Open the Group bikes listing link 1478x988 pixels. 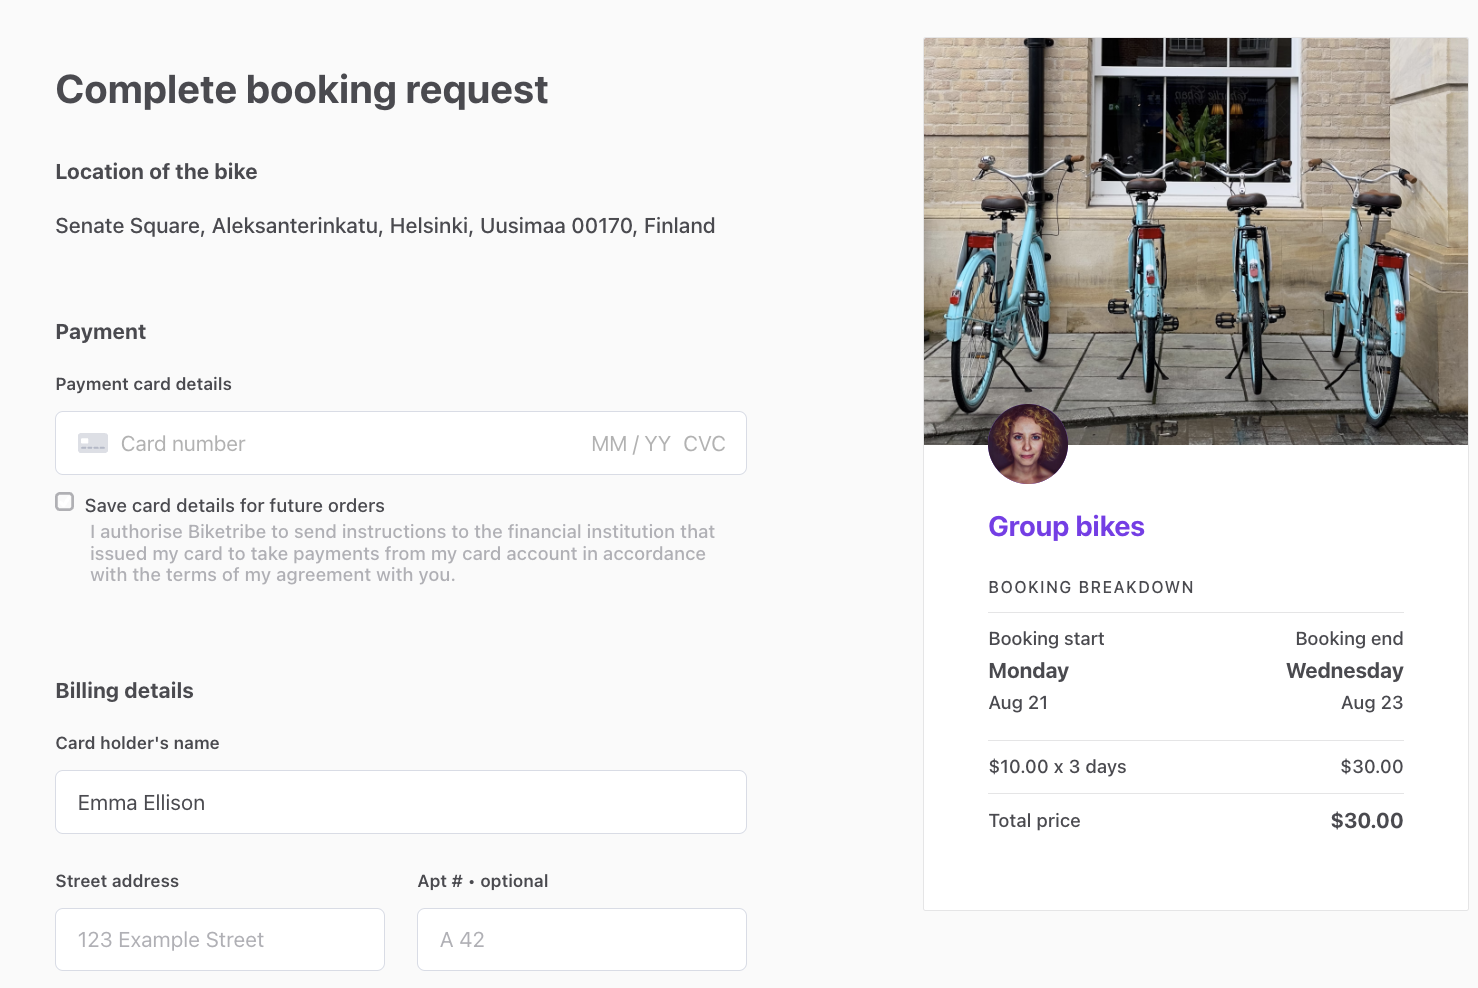coord(1066,526)
